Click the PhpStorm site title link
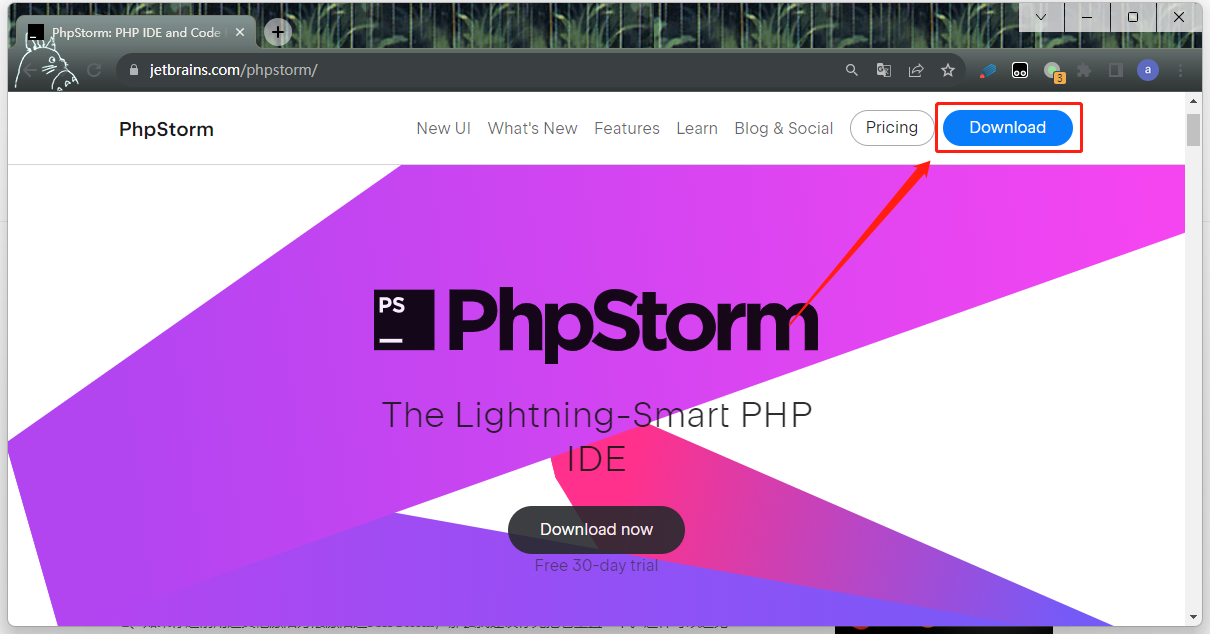This screenshot has height=634, width=1210. [x=166, y=129]
